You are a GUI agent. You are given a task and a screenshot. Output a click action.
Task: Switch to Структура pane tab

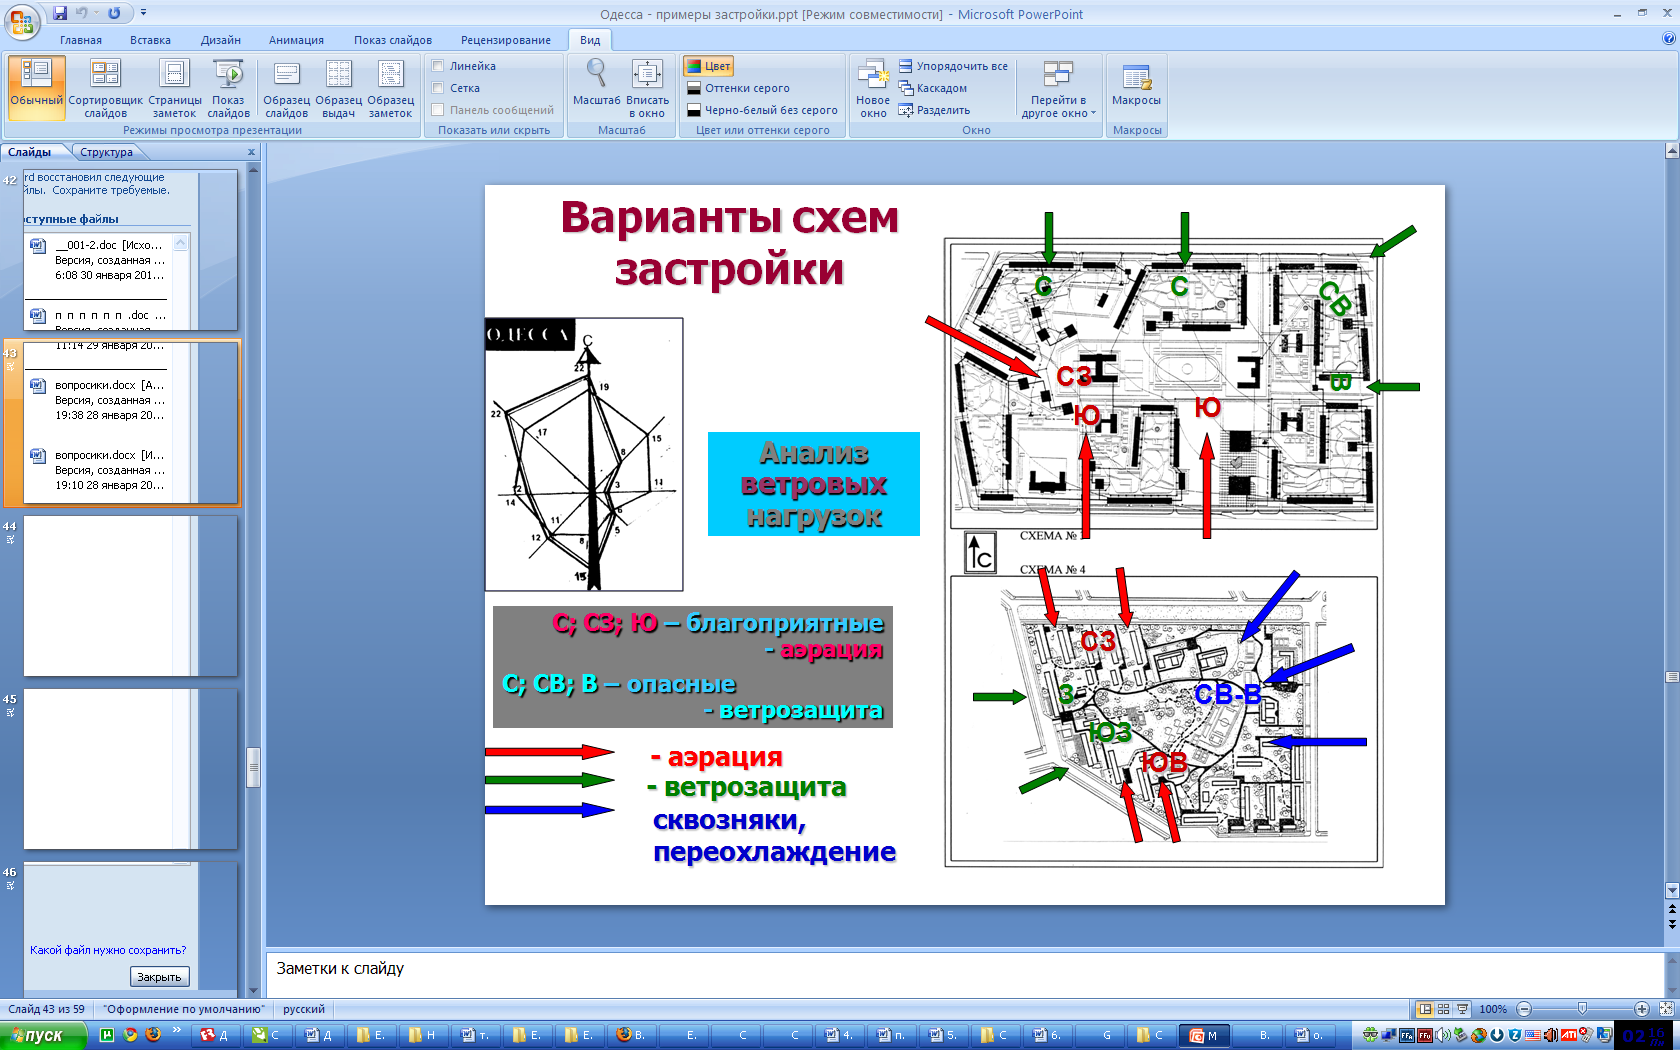[x=106, y=152]
